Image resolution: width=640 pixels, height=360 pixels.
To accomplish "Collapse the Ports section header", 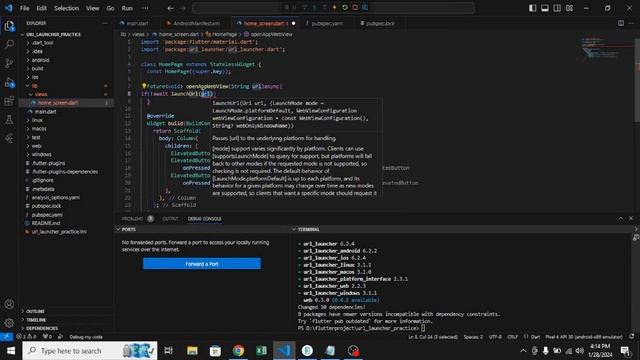I will click(x=129, y=229).
